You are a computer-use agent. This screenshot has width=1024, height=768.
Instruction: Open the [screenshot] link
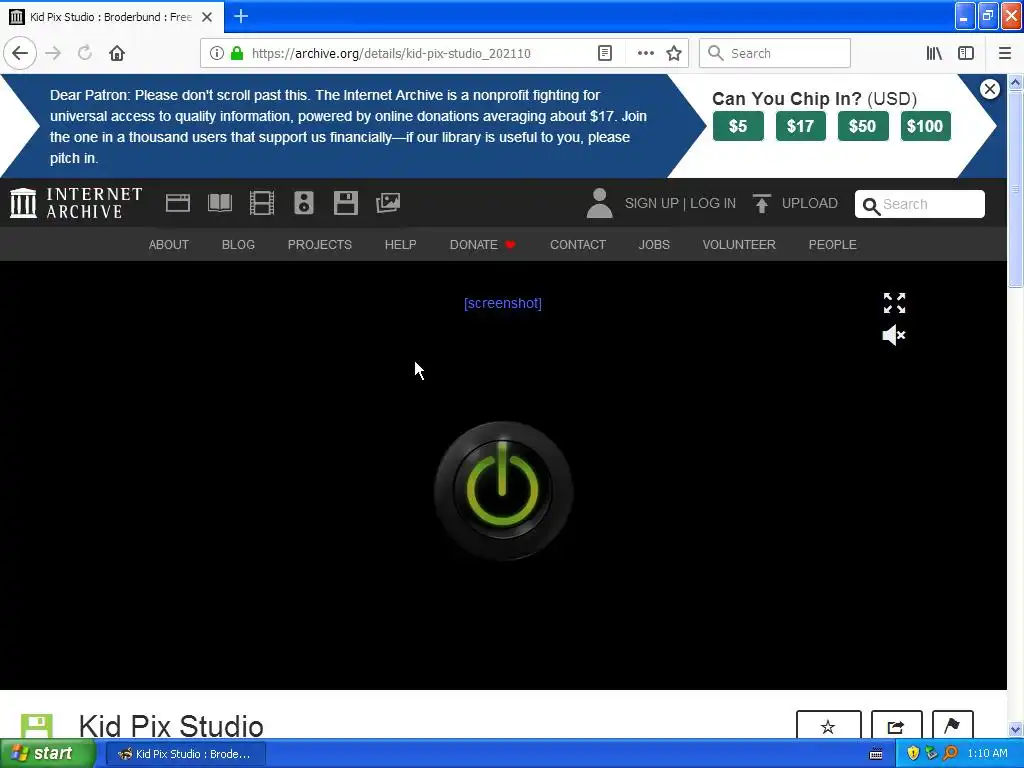tap(503, 303)
